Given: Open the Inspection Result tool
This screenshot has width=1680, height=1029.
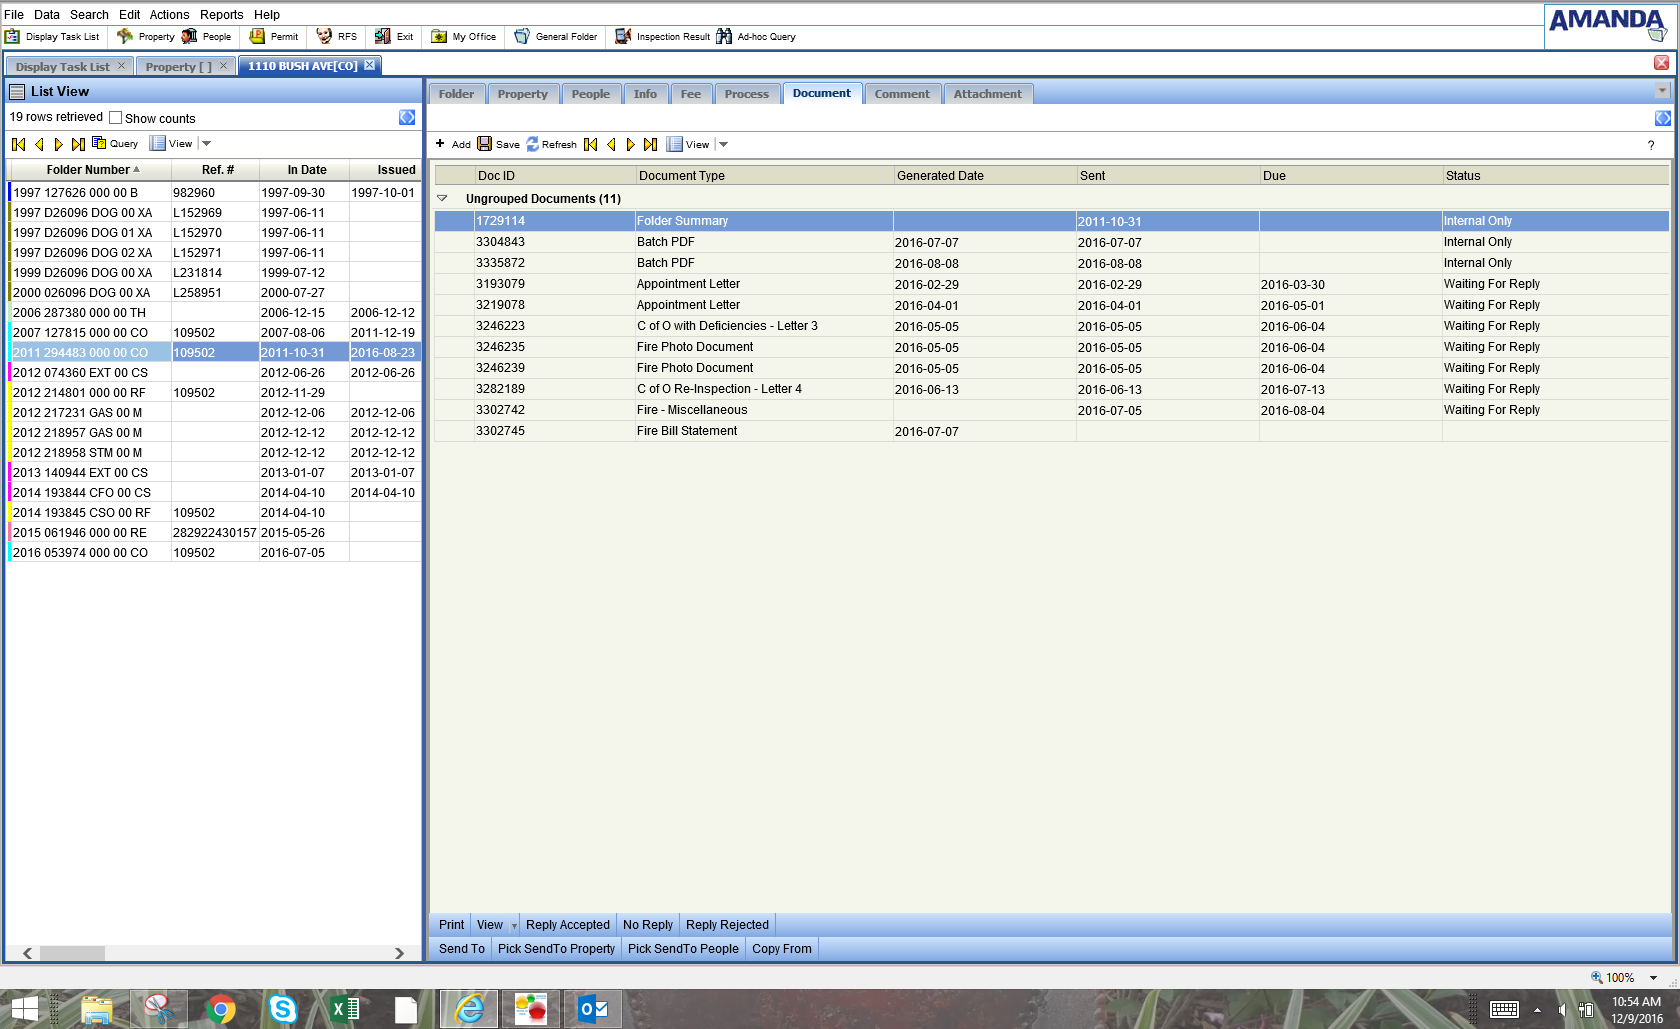Looking at the screenshot, I should [x=662, y=37].
